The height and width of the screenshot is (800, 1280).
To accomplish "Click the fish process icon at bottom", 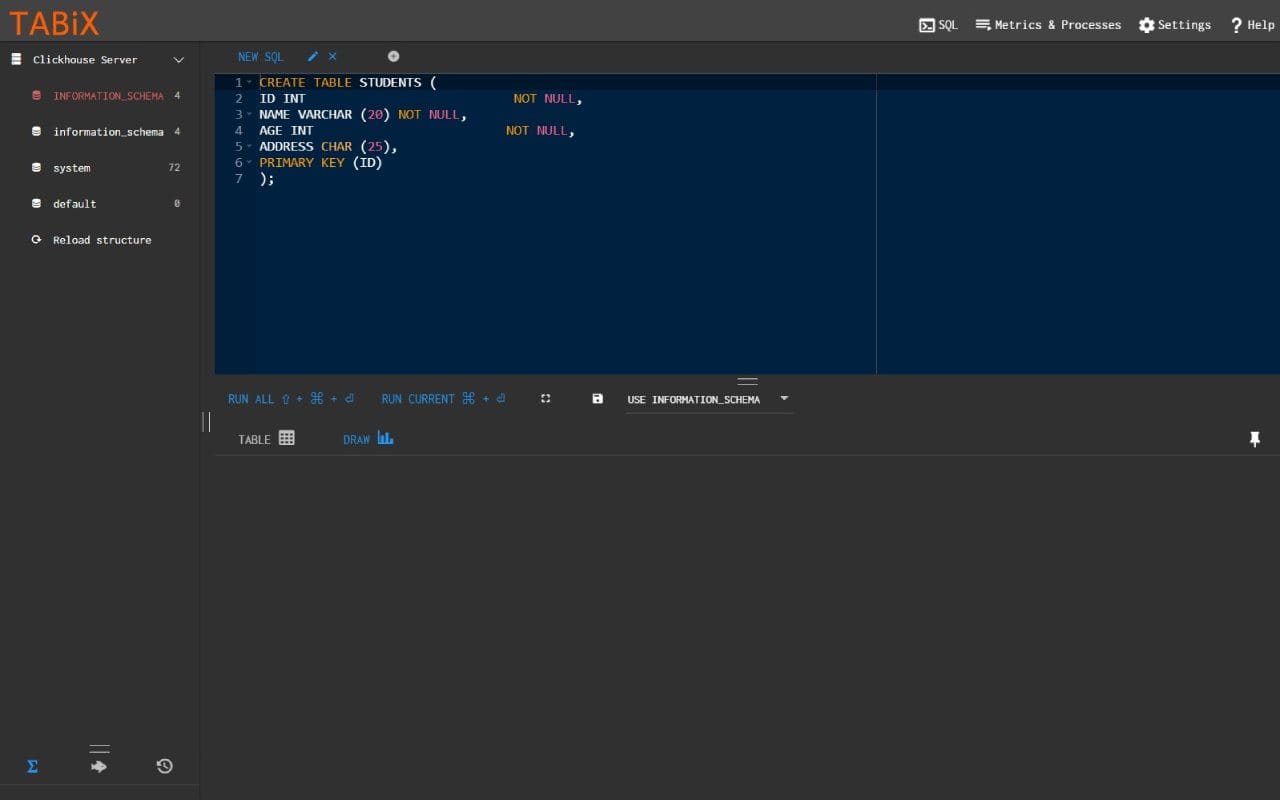I will [x=98, y=765].
